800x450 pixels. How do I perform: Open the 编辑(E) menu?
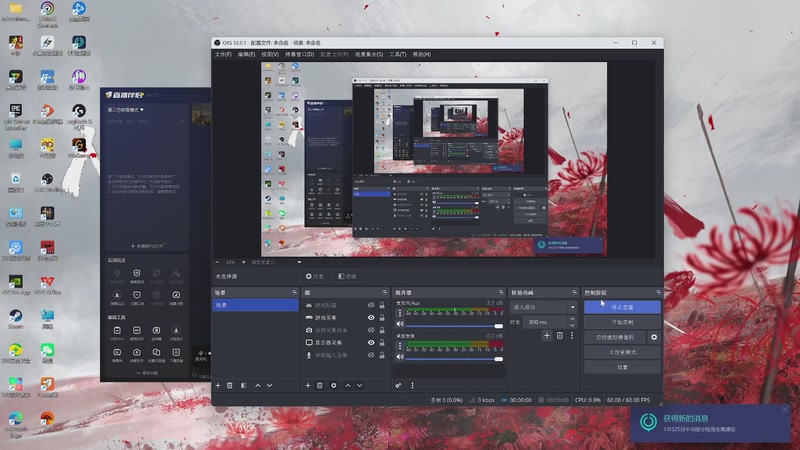(246, 54)
